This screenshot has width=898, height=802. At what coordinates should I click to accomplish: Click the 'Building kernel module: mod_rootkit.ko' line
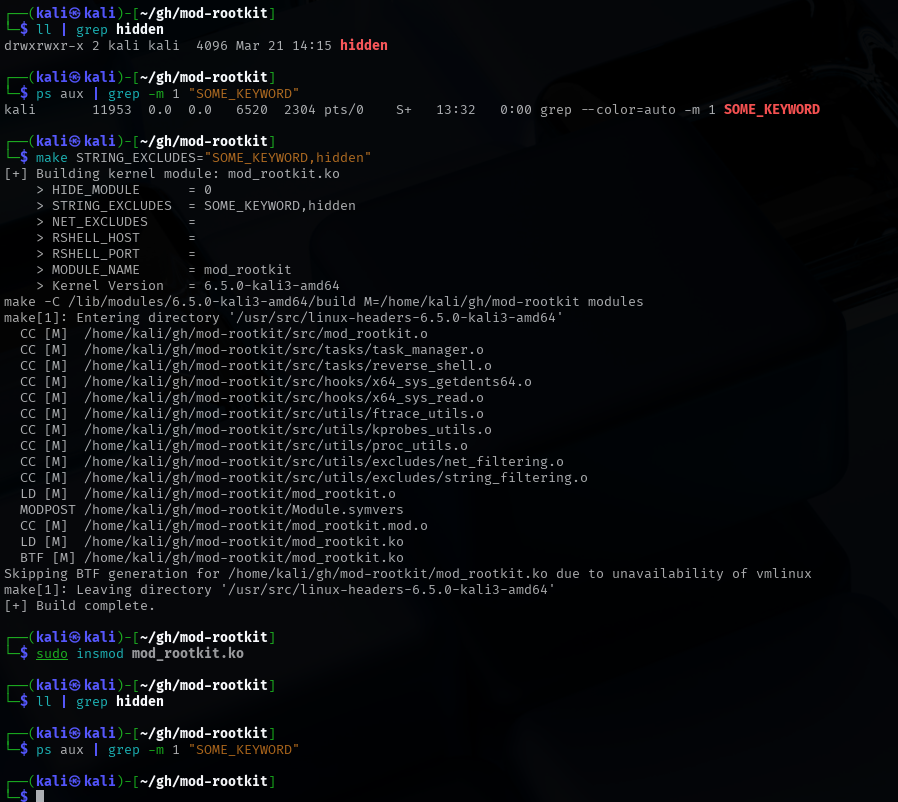(172, 174)
